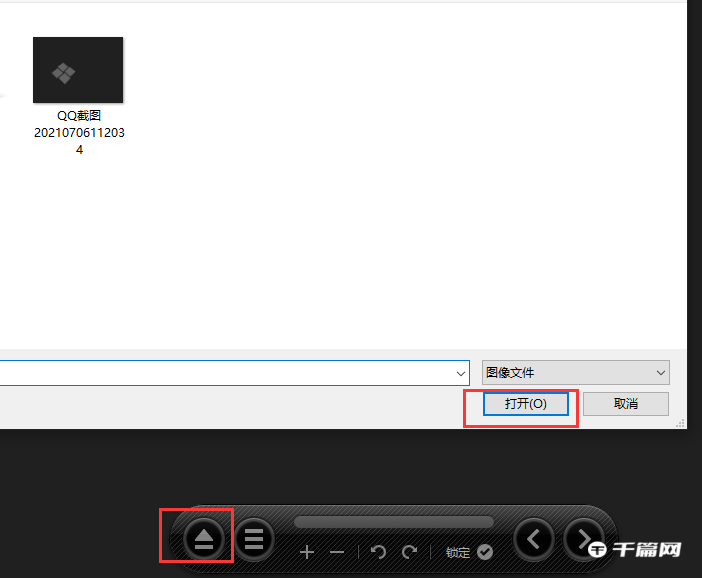Rotate image clockwise
The height and width of the screenshot is (578, 702).
pyautogui.click(x=409, y=552)
